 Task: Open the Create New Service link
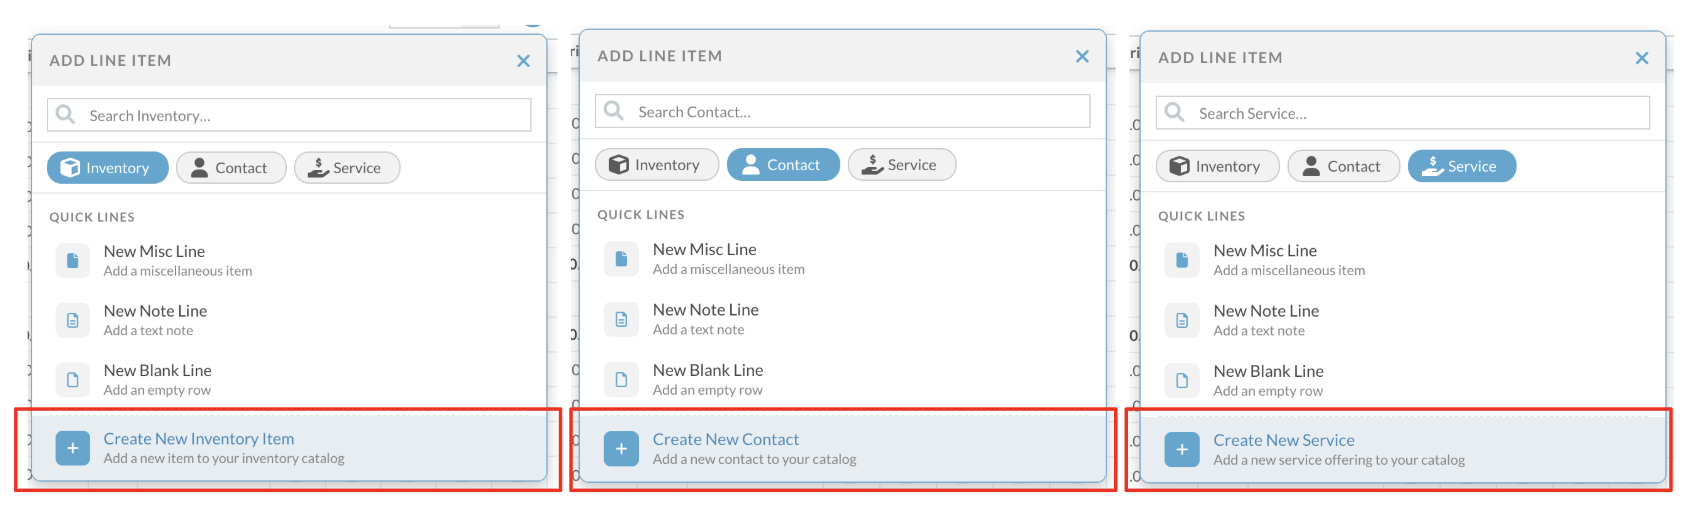(1283, 441)
